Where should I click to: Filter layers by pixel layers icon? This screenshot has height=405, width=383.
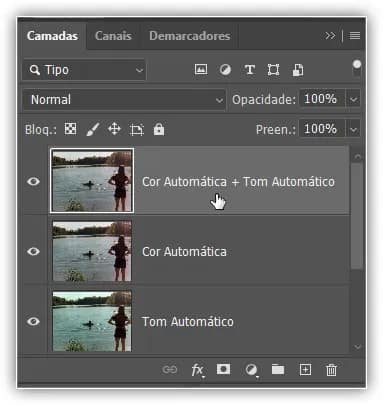click(x=201, y=69)
